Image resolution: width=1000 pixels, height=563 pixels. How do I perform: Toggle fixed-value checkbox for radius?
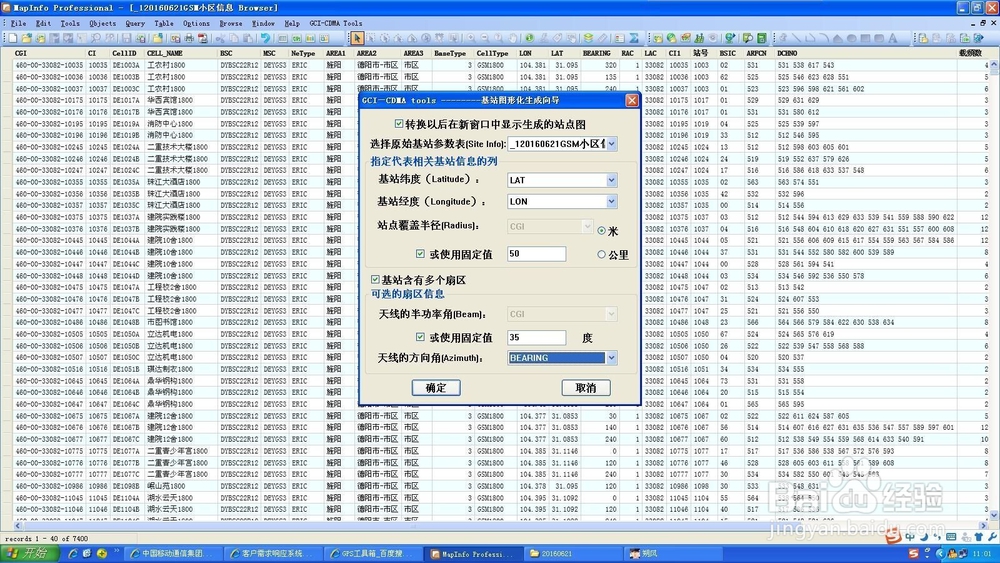(x=420, y=254)
